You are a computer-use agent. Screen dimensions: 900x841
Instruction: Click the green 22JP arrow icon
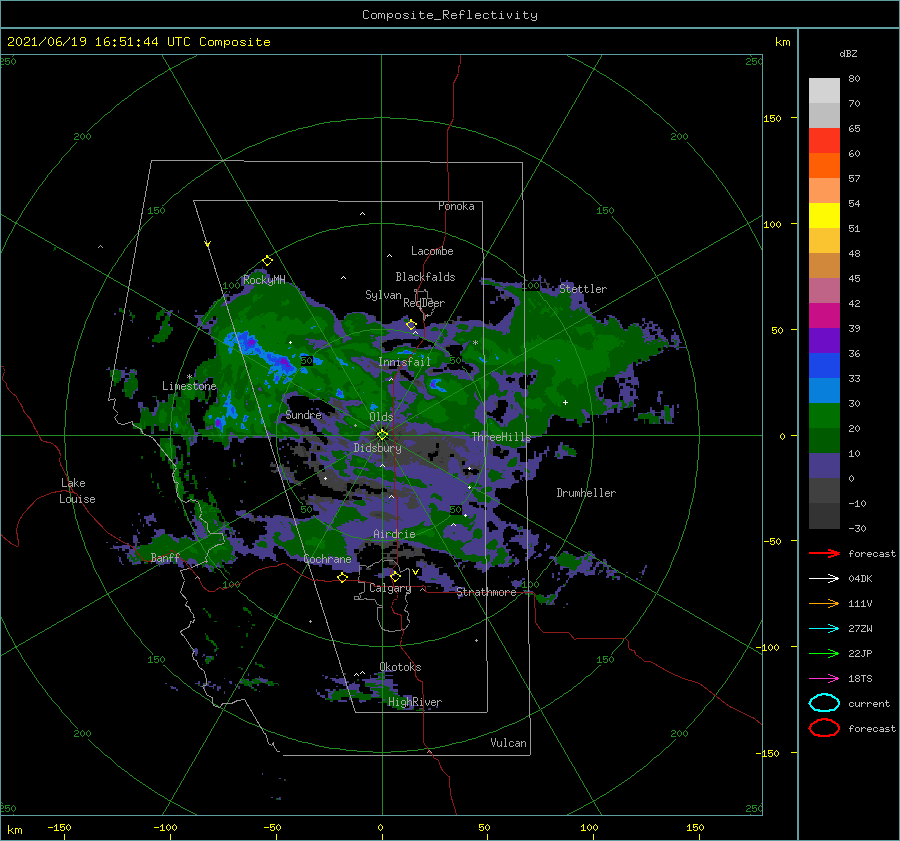point(824,653)
